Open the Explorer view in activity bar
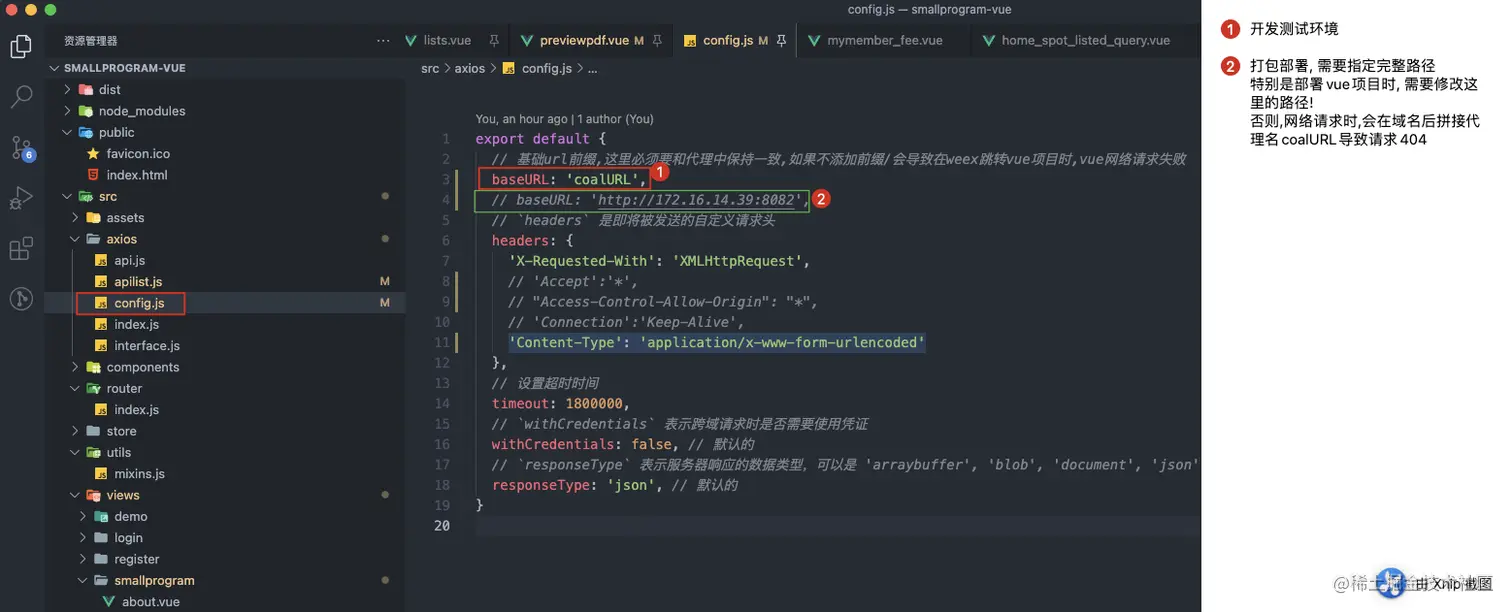Image resolution: width=1512 pixels, height=612 pixels. click(21, 46)
